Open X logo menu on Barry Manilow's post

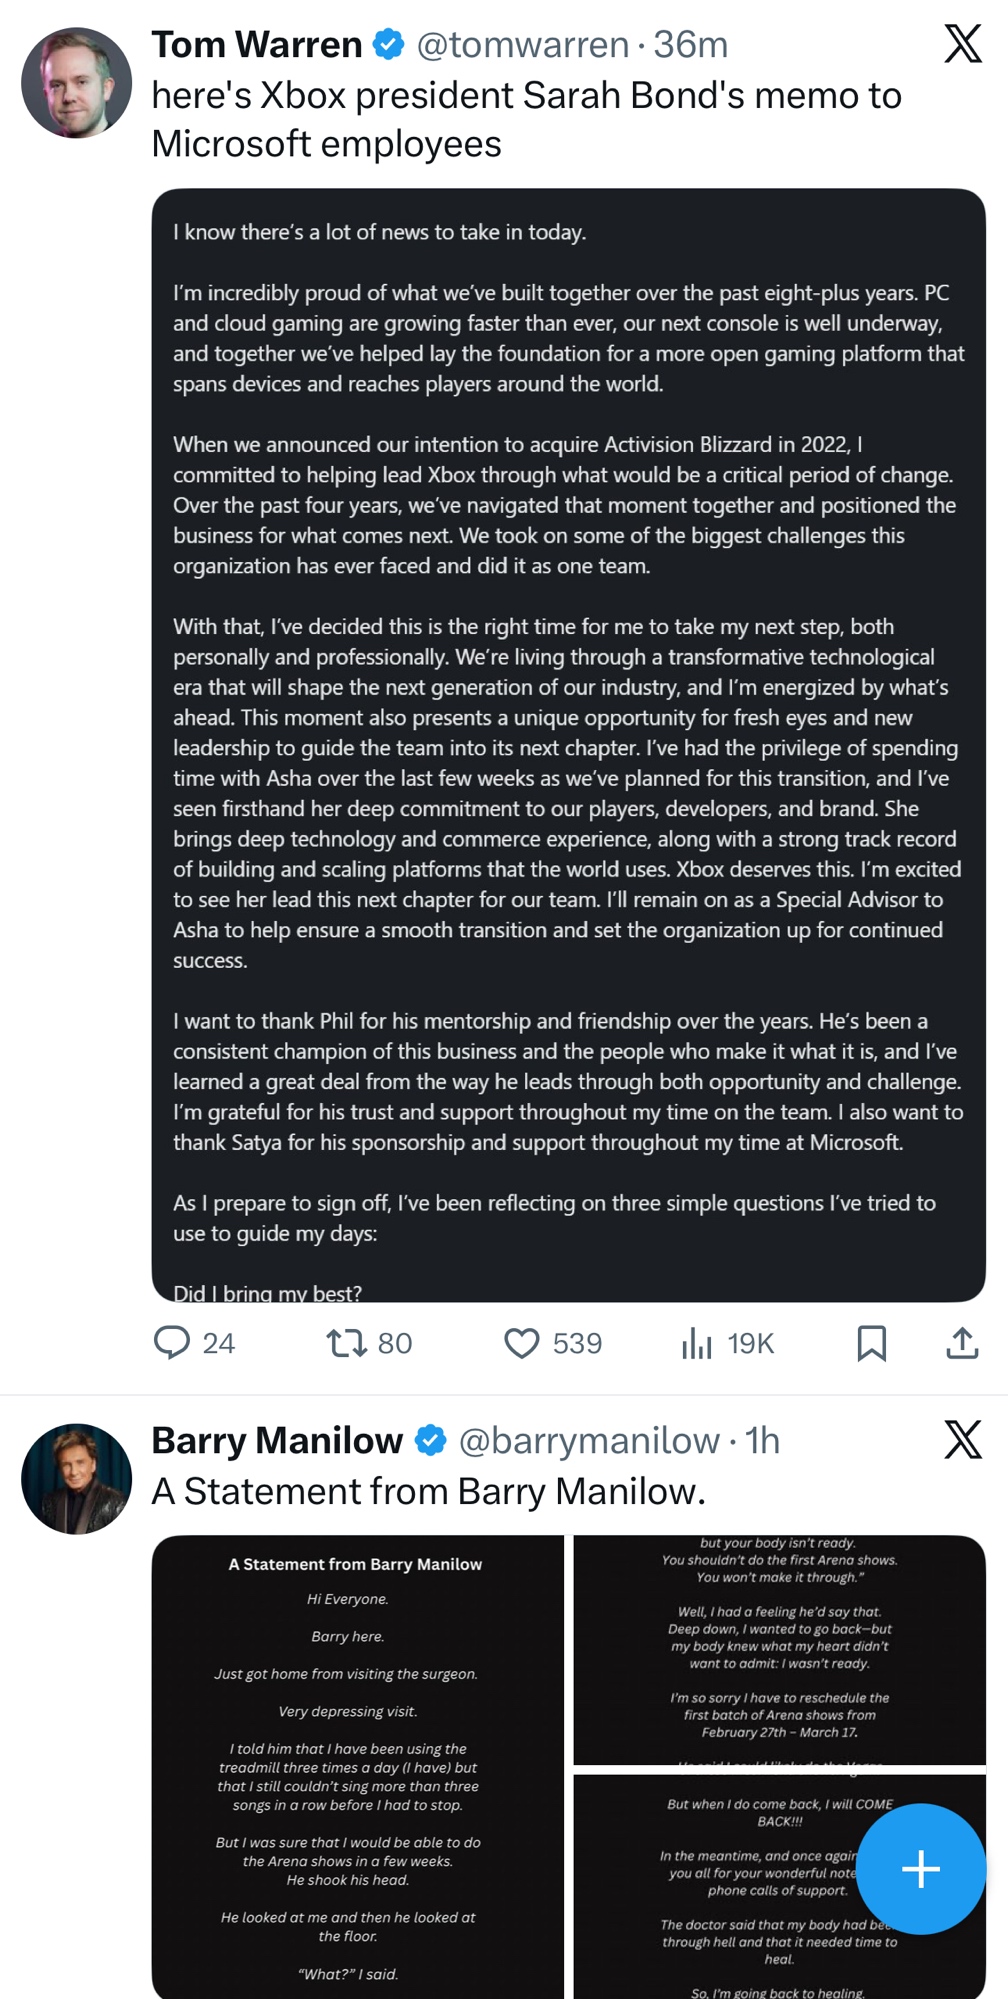962,1440
